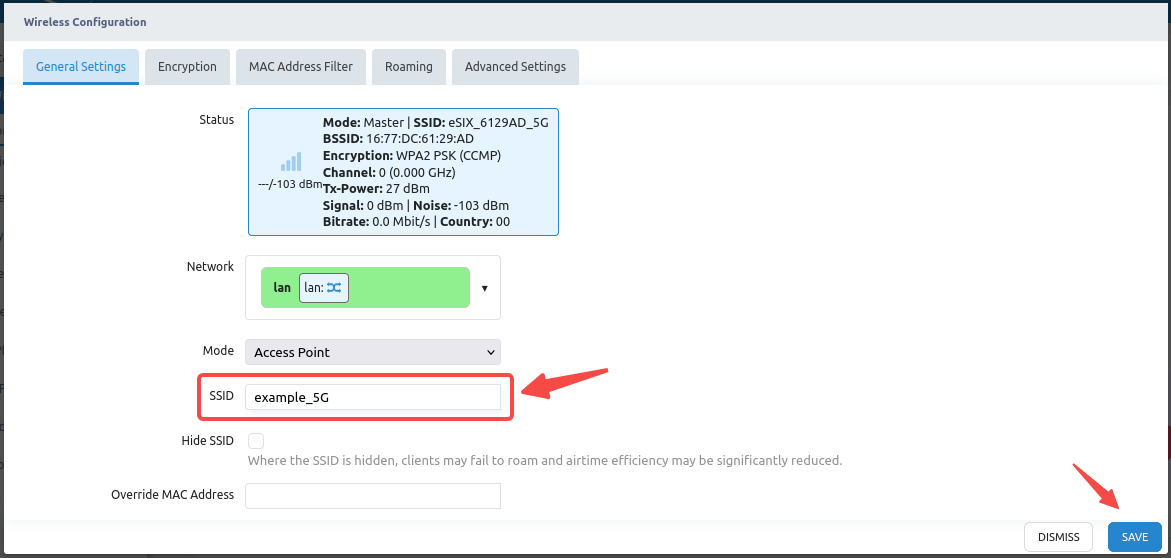Click the Hide SSID help description text
This screenshot has height=558, width=1171.
(545, 461)
